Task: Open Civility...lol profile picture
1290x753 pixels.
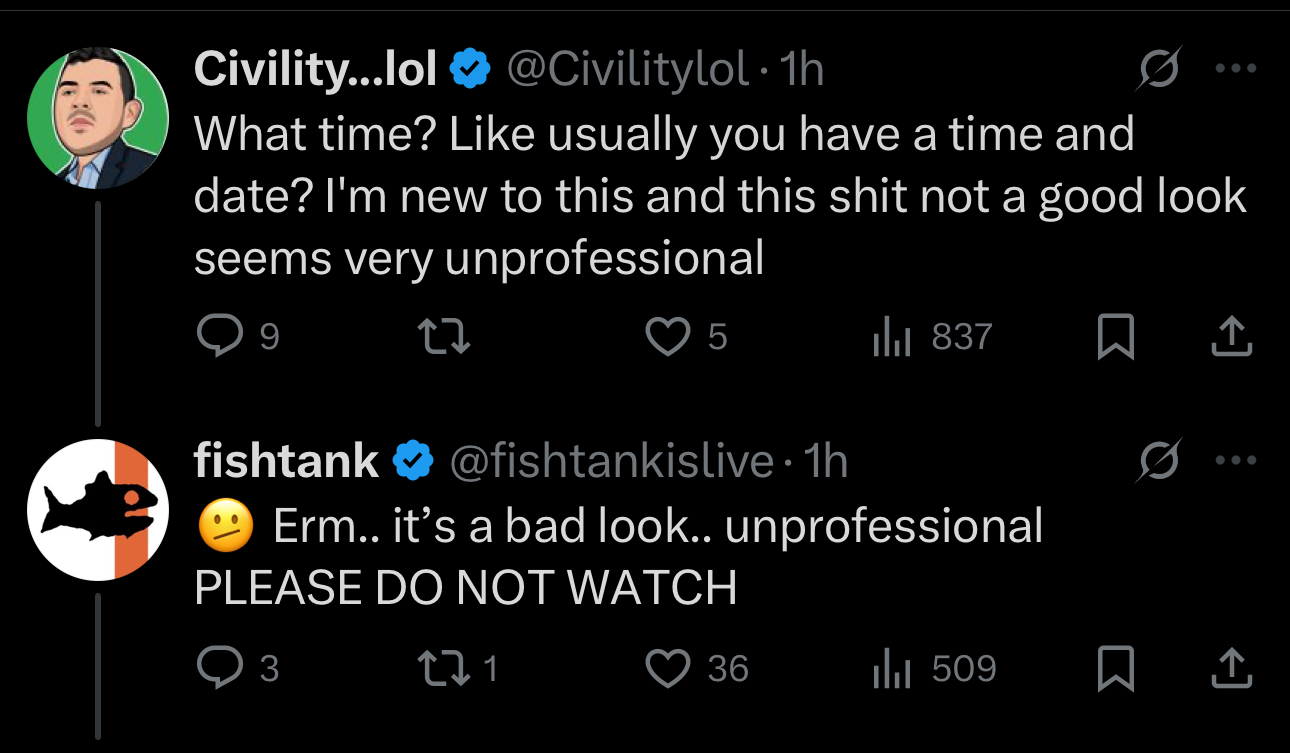Action: pyautogui.click(x=97, y=118)
